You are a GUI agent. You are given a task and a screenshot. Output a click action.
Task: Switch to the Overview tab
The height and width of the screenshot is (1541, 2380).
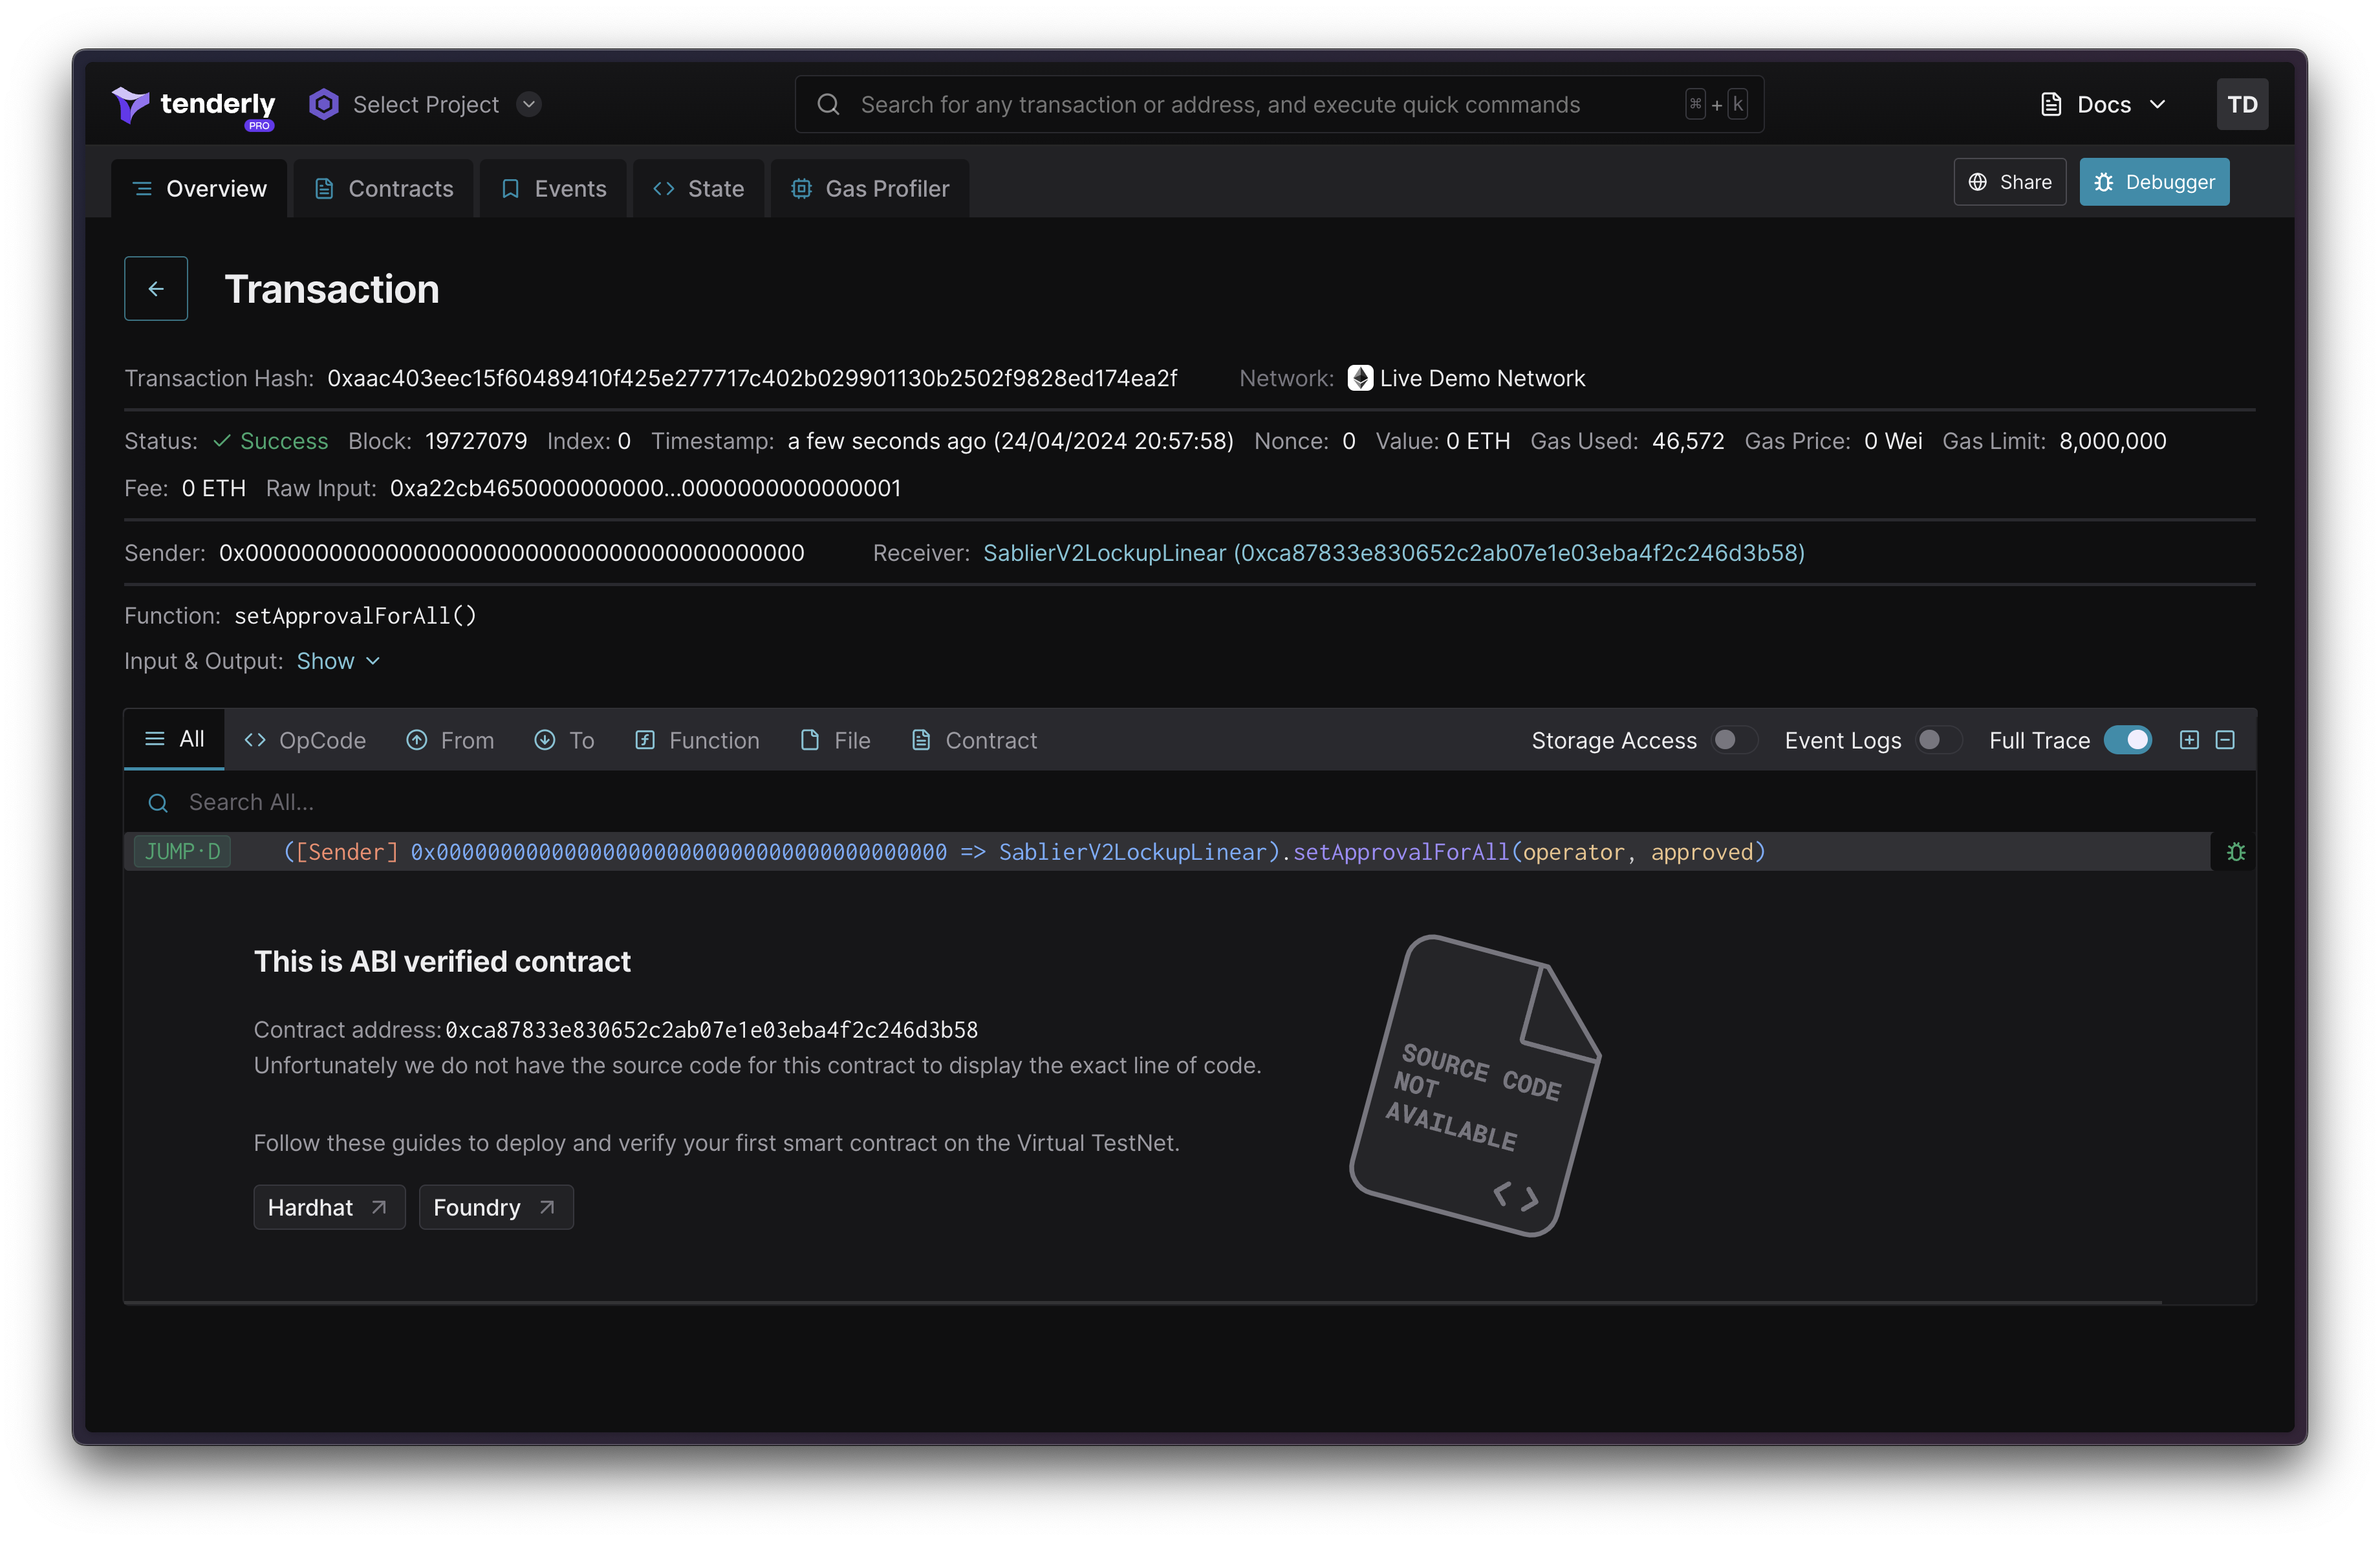[200, 188]
